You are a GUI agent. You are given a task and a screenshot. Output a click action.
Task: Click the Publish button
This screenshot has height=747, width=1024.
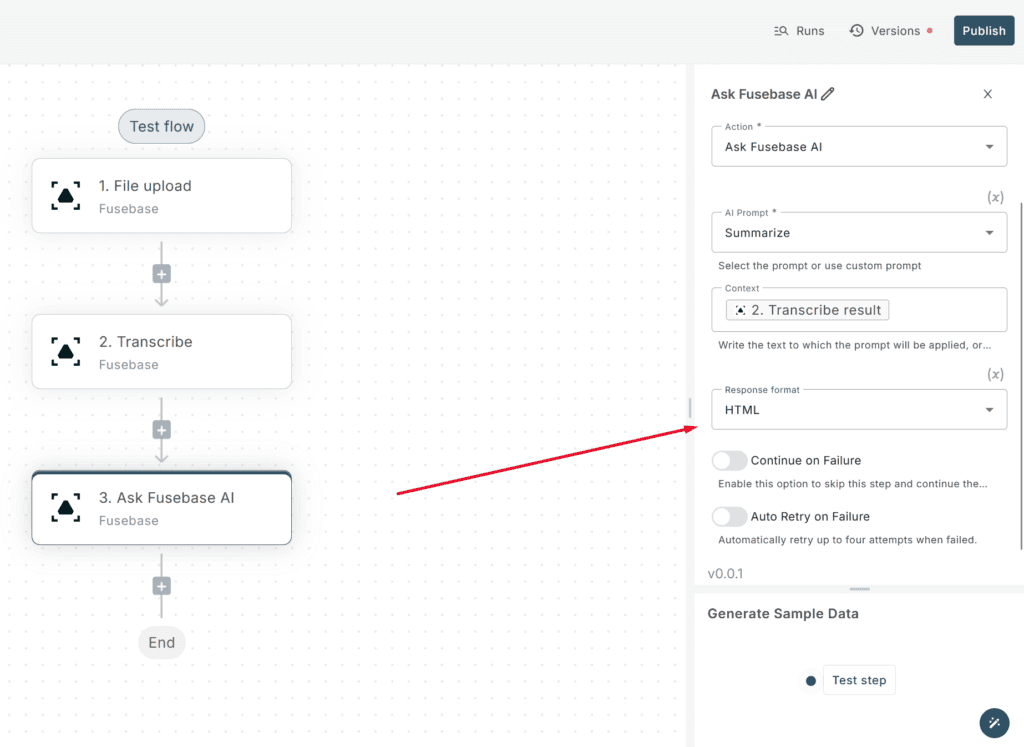(984, 31)
